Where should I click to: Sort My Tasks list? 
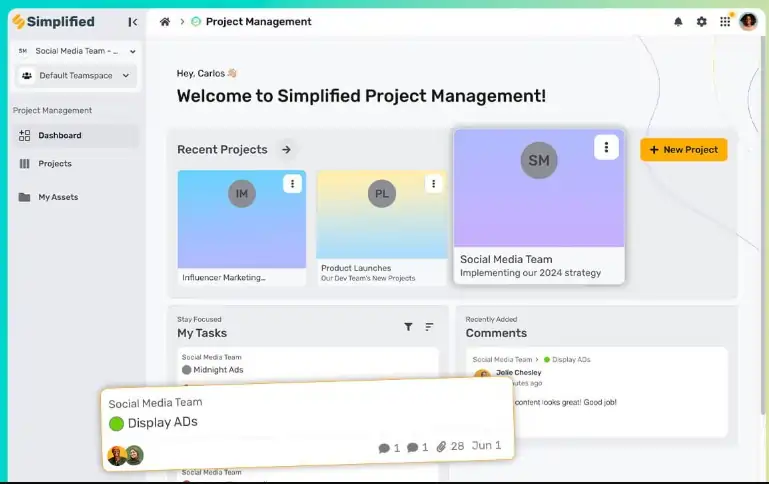(429, 327)
